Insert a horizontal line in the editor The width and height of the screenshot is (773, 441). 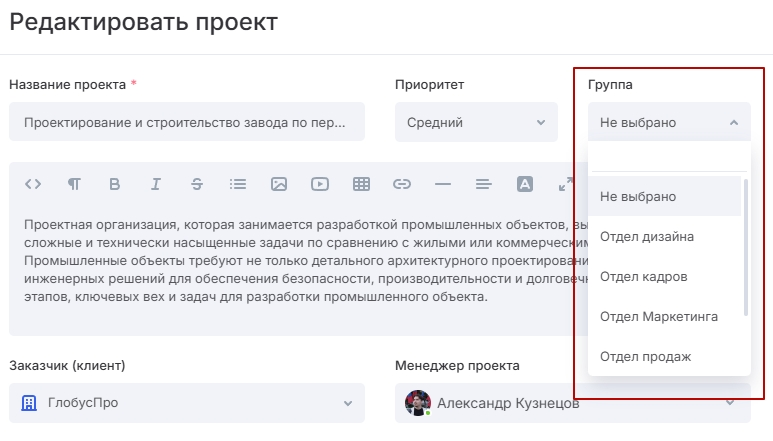[443, 184]
